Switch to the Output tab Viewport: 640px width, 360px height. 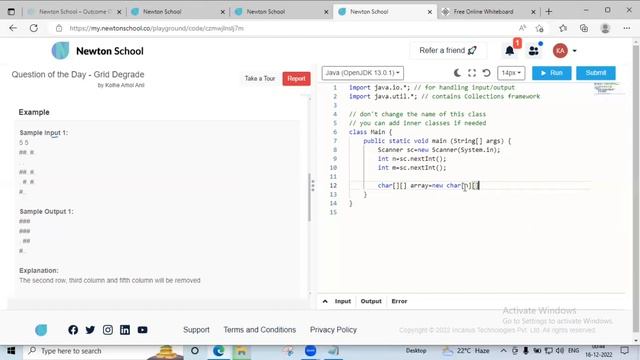click(x=371, y=301)
